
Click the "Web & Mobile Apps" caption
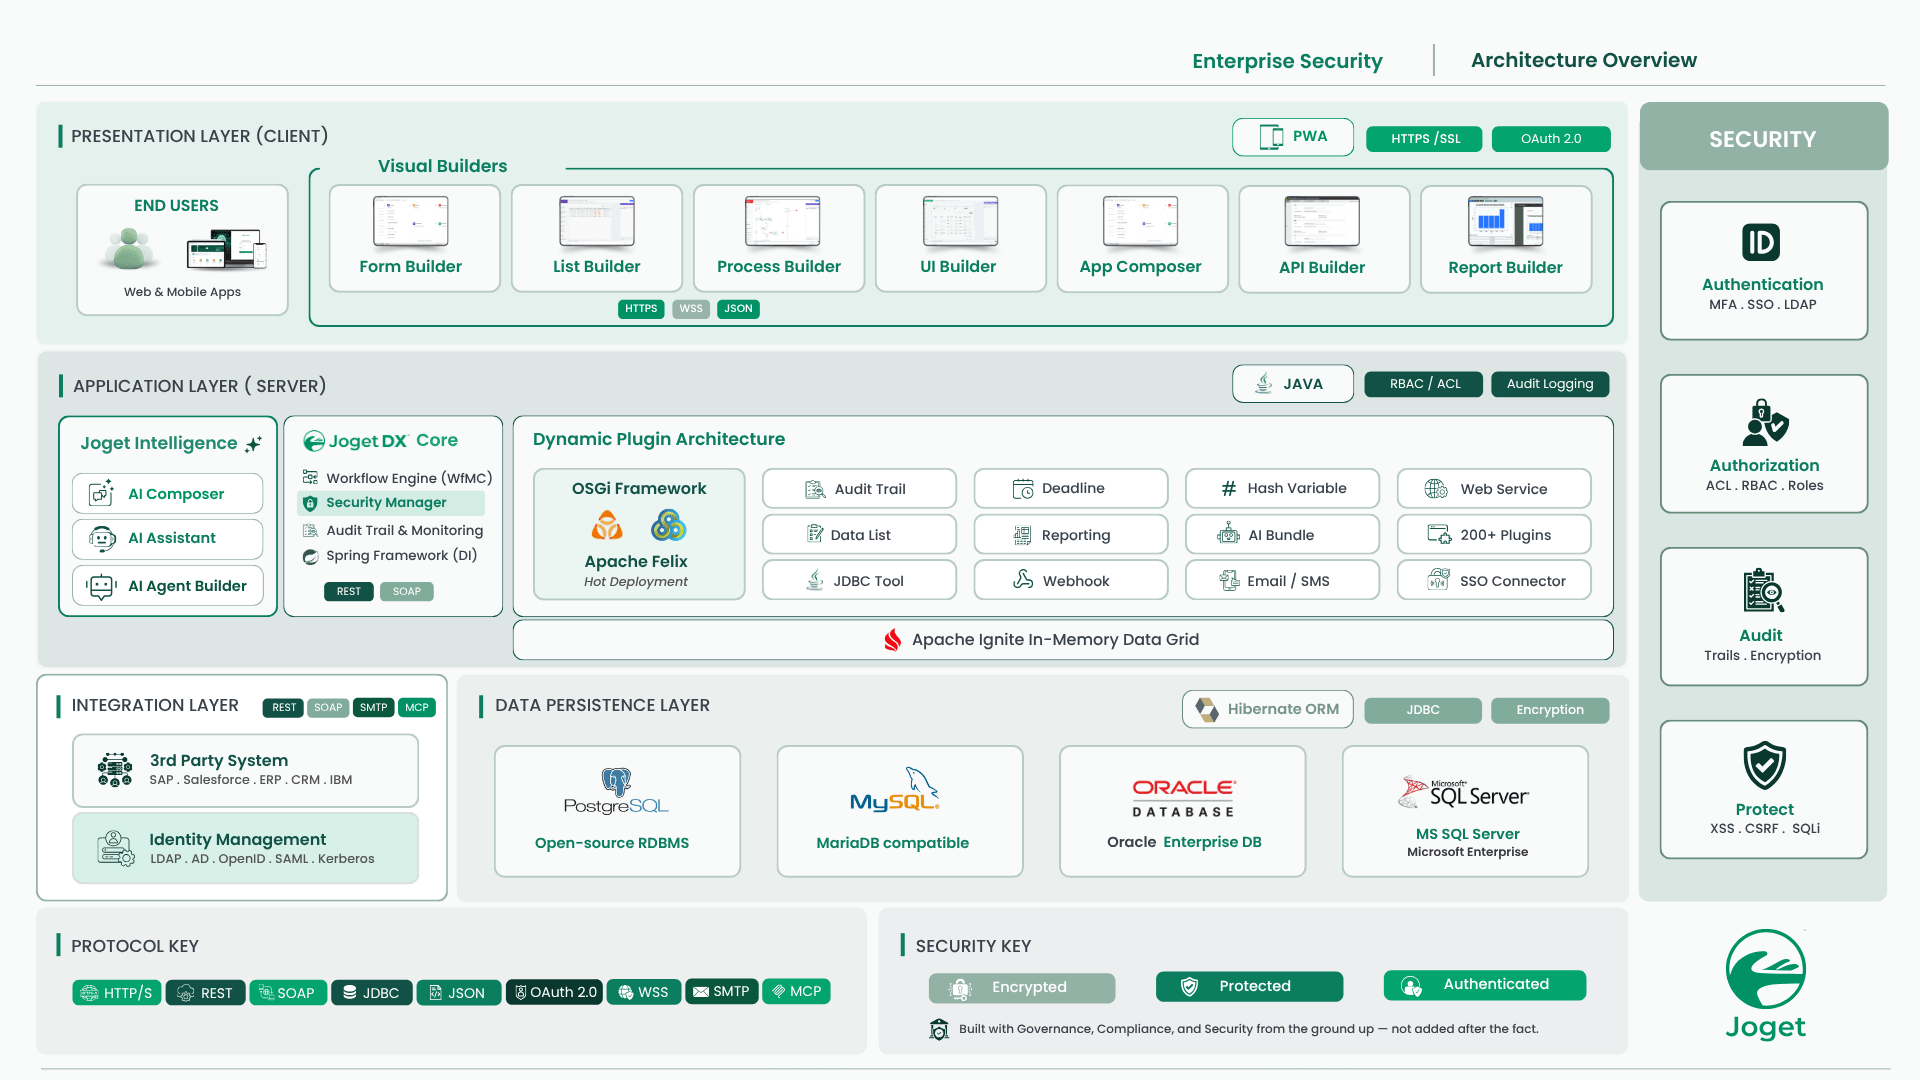pos(182,292)
